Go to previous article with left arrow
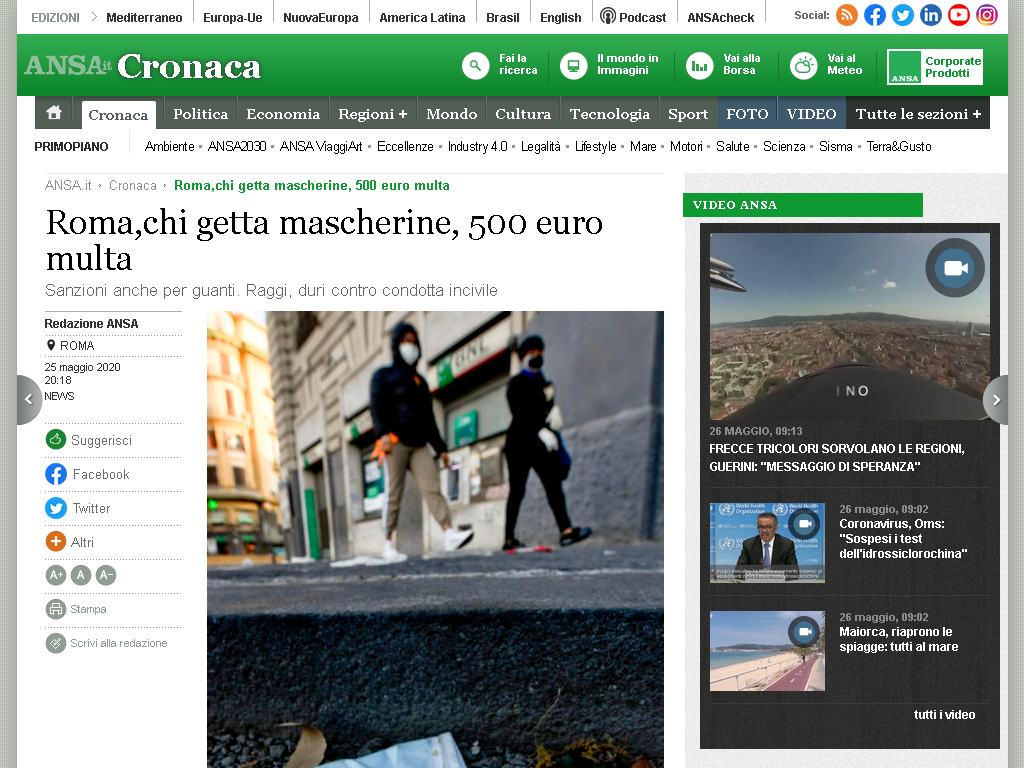Image resolution: width=1024 pixels, height=768 pixels. pos(29,400)
